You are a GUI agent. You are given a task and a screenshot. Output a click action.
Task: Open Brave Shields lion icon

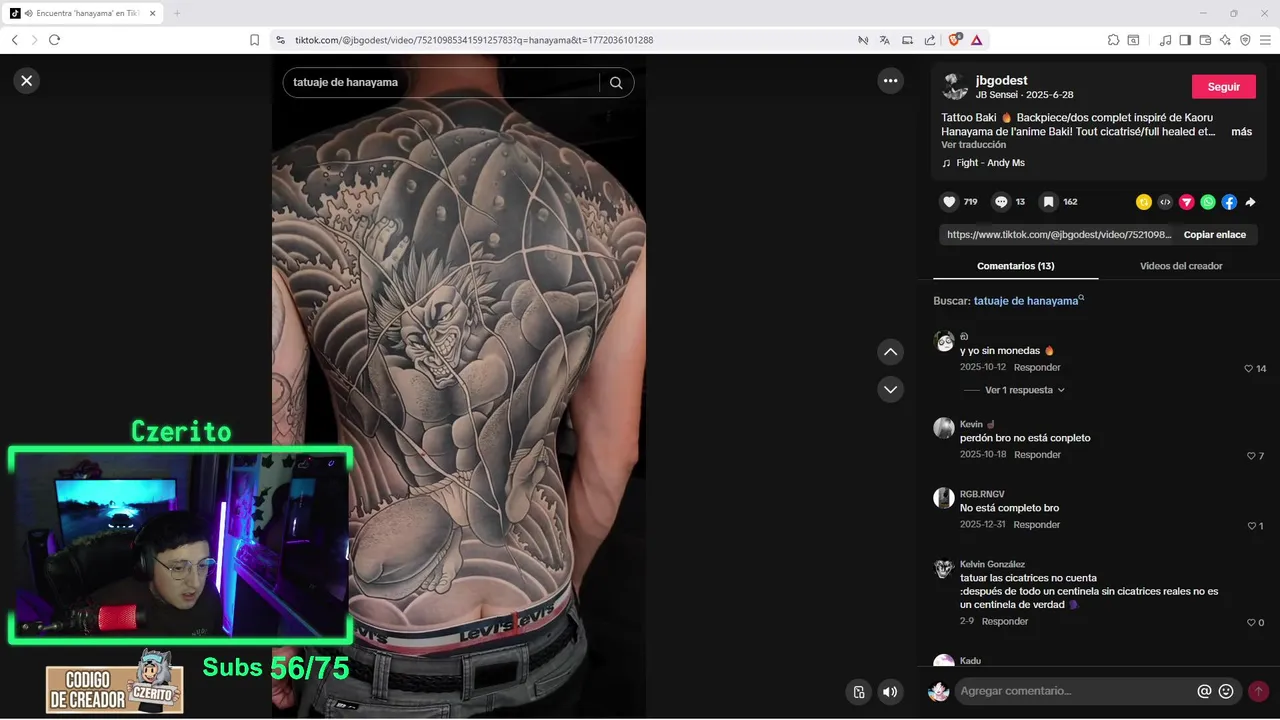tap(954, 40)
